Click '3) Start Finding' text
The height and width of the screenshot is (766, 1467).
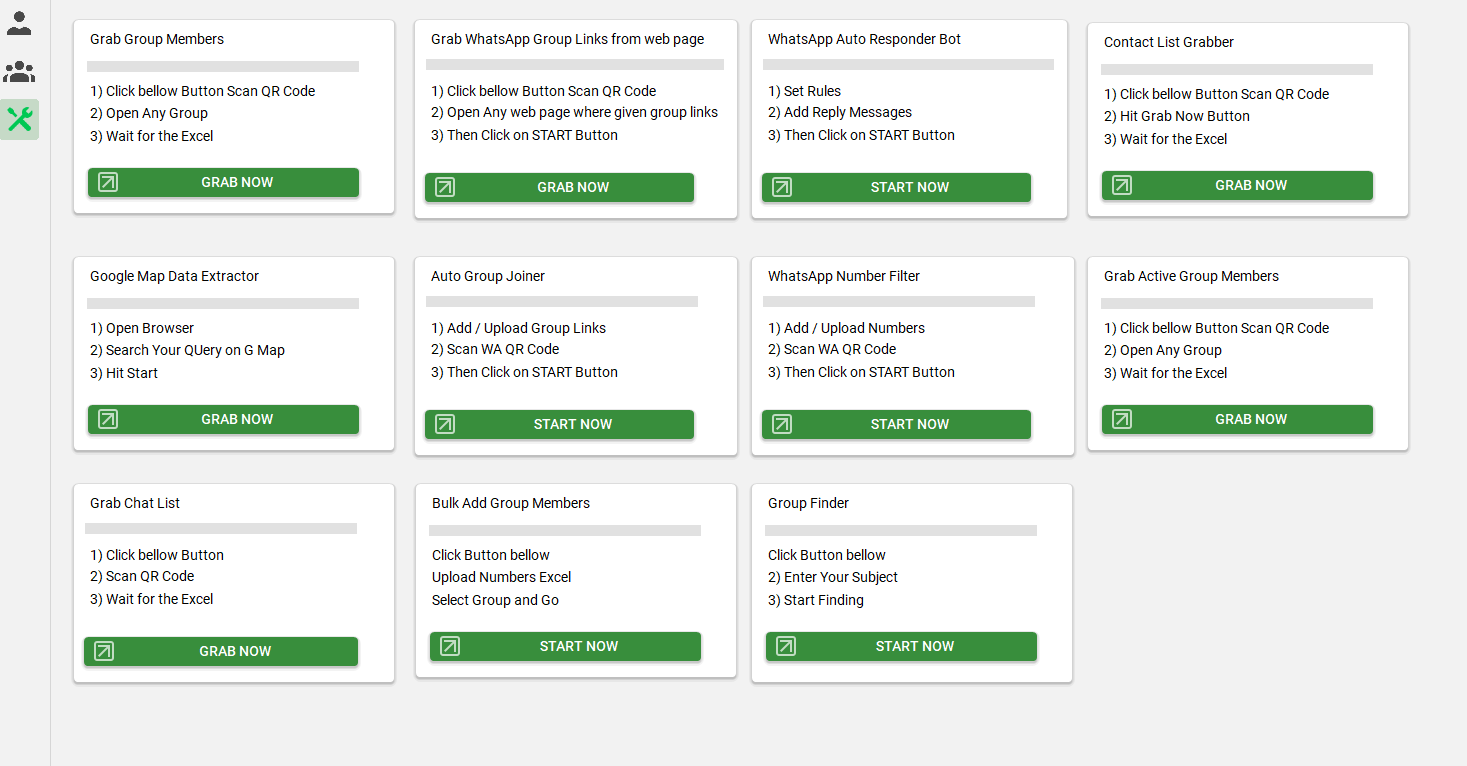(x=816, y=600)
